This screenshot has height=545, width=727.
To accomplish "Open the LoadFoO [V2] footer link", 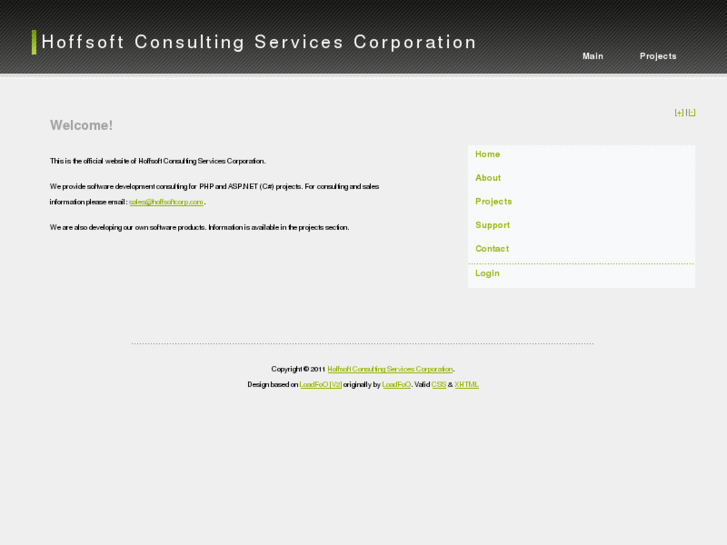I will [320, 385].
